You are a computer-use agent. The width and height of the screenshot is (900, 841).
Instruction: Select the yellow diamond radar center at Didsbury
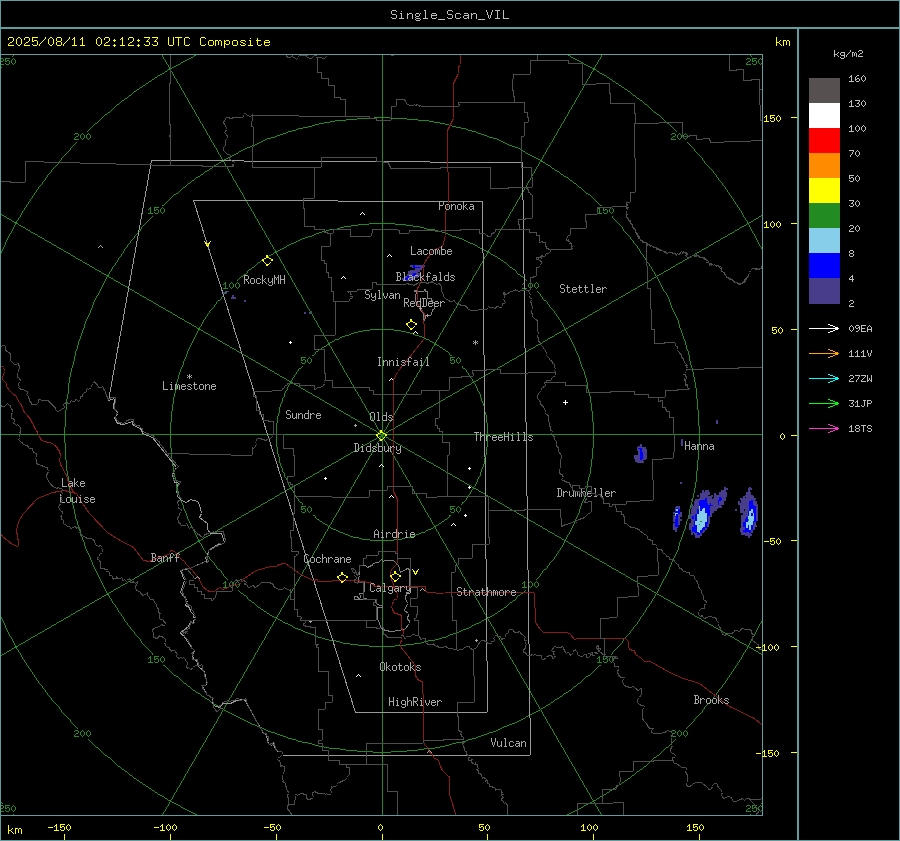tap(381, 436)
